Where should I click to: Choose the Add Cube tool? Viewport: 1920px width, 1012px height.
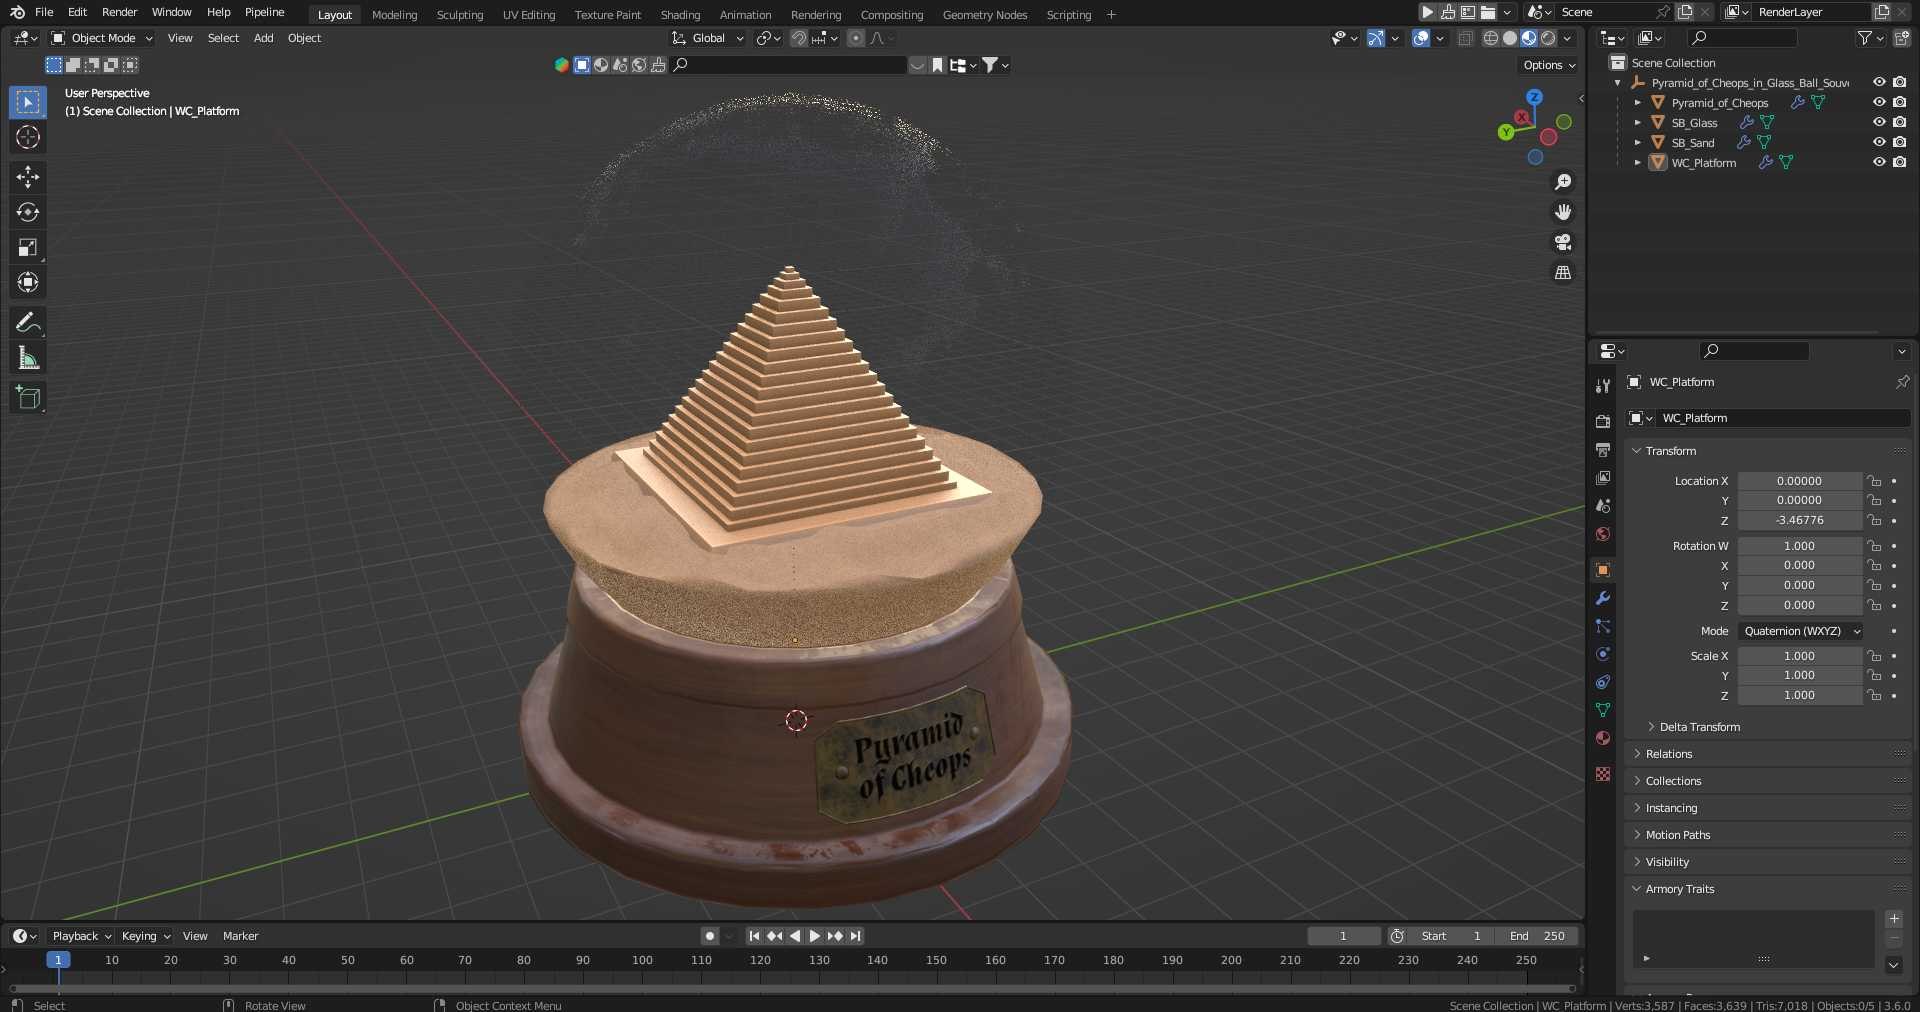click(28, 398)
